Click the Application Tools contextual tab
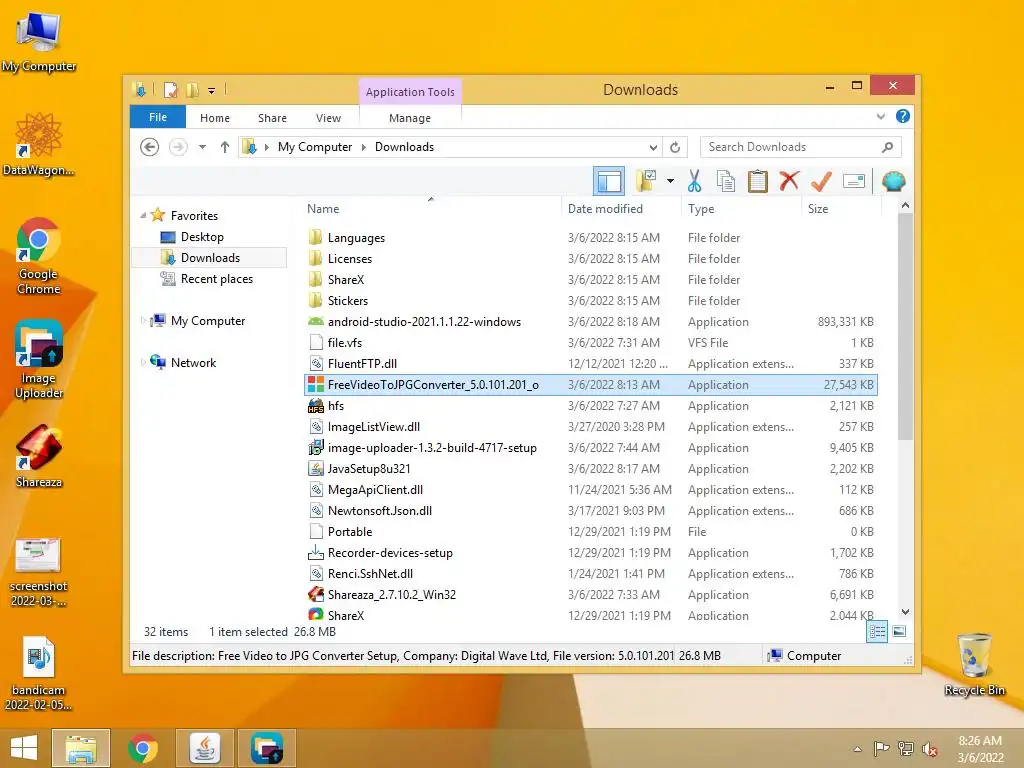The width and height of the screenshot is (1024, 768). coord(410,92)
